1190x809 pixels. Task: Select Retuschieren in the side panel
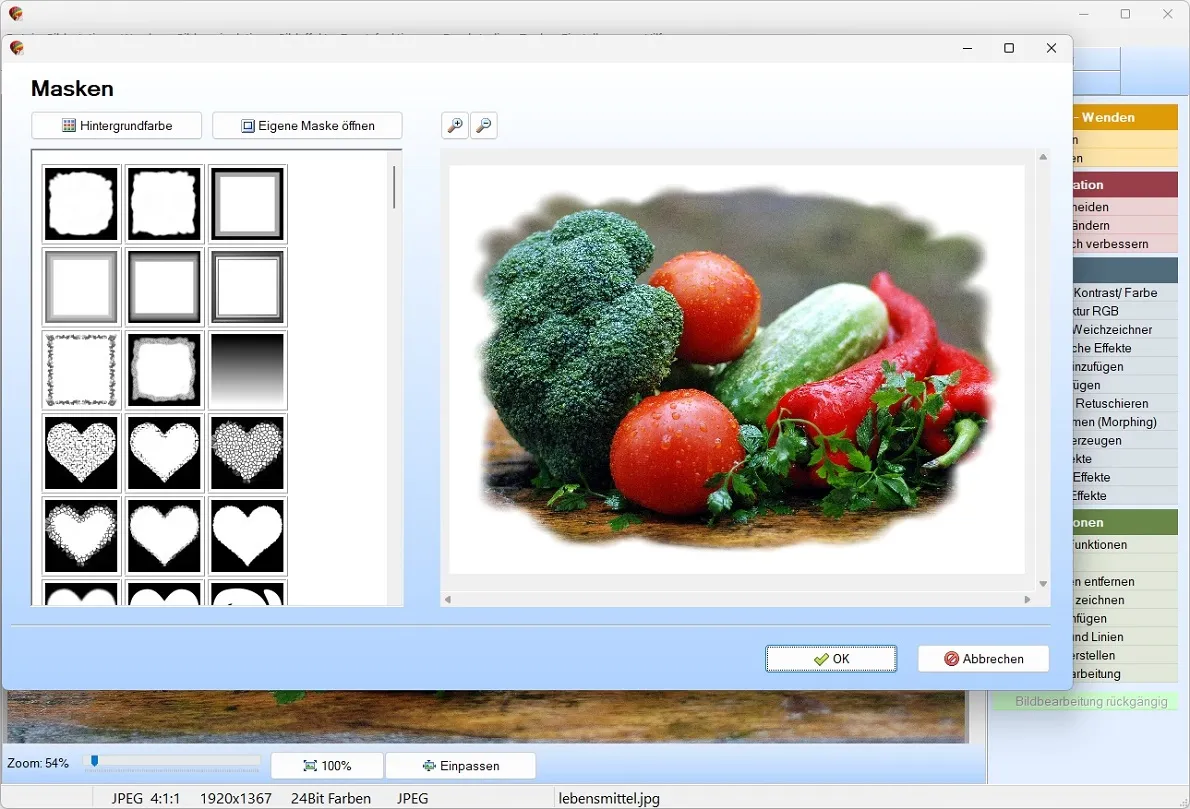(x=1112, y=404)
